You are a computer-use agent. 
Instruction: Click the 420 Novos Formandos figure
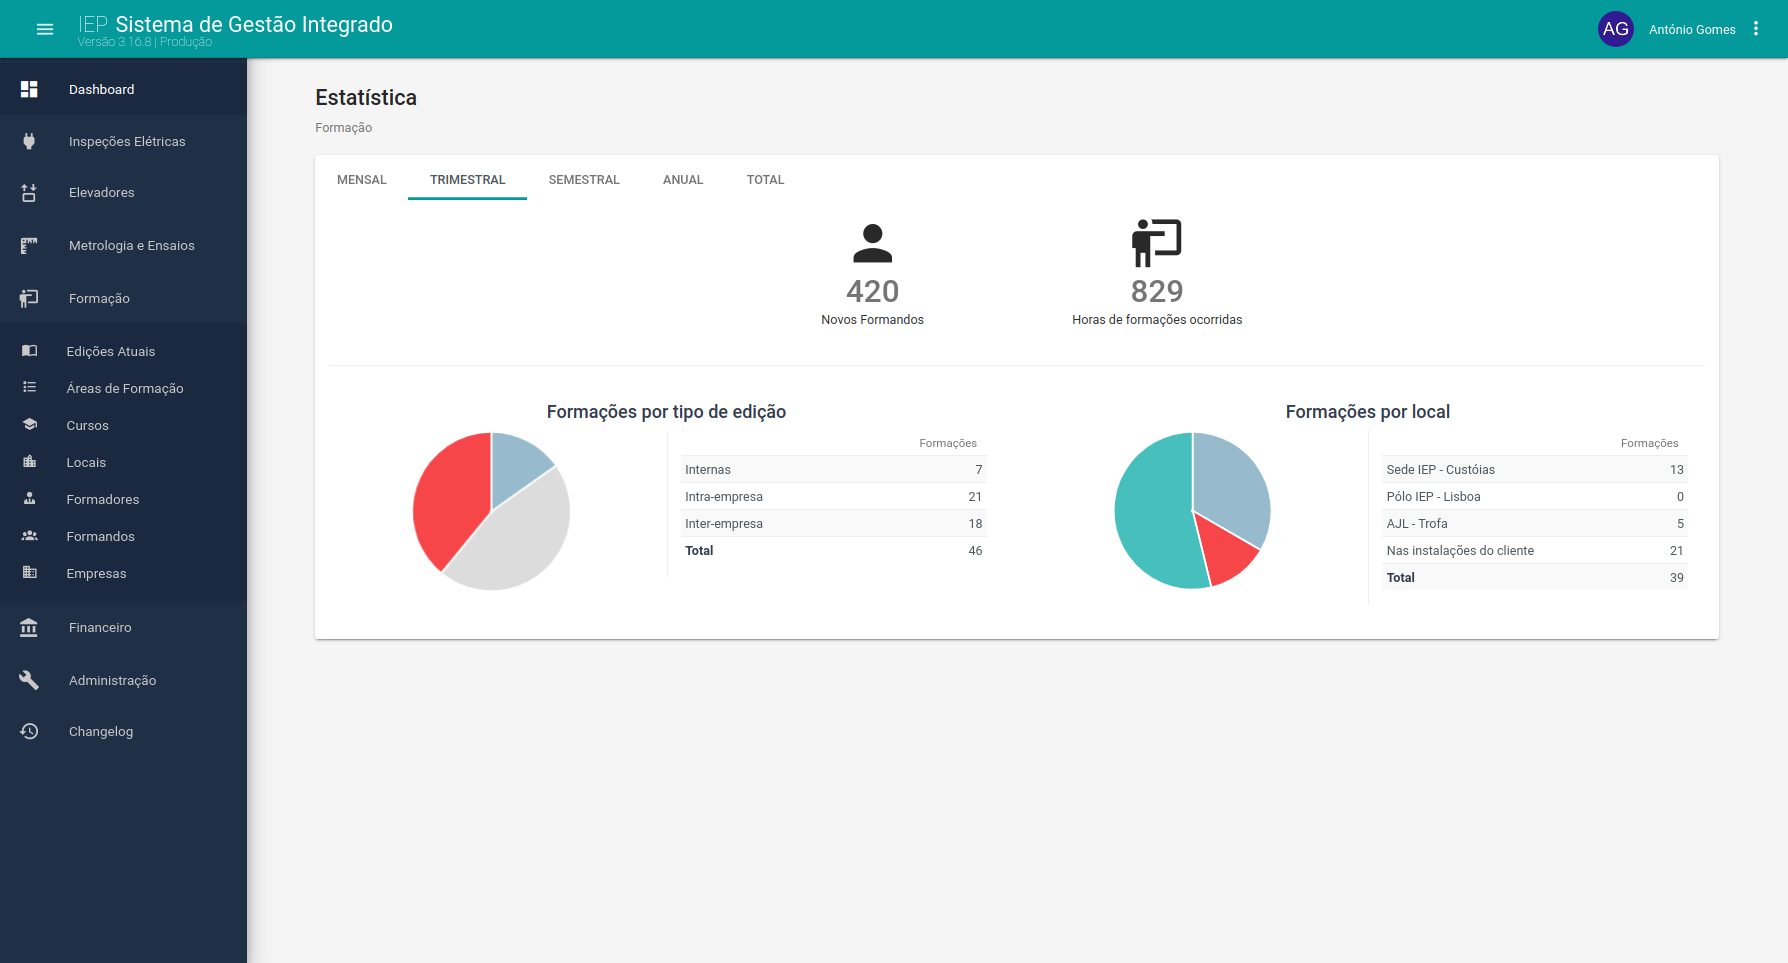point(872,291)
